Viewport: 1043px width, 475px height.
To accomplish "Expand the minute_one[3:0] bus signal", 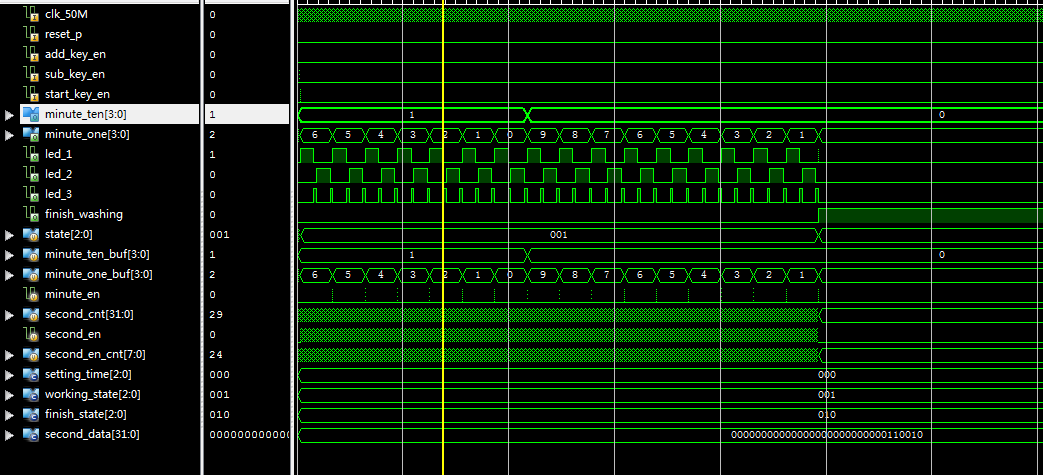I will (10, 135).
